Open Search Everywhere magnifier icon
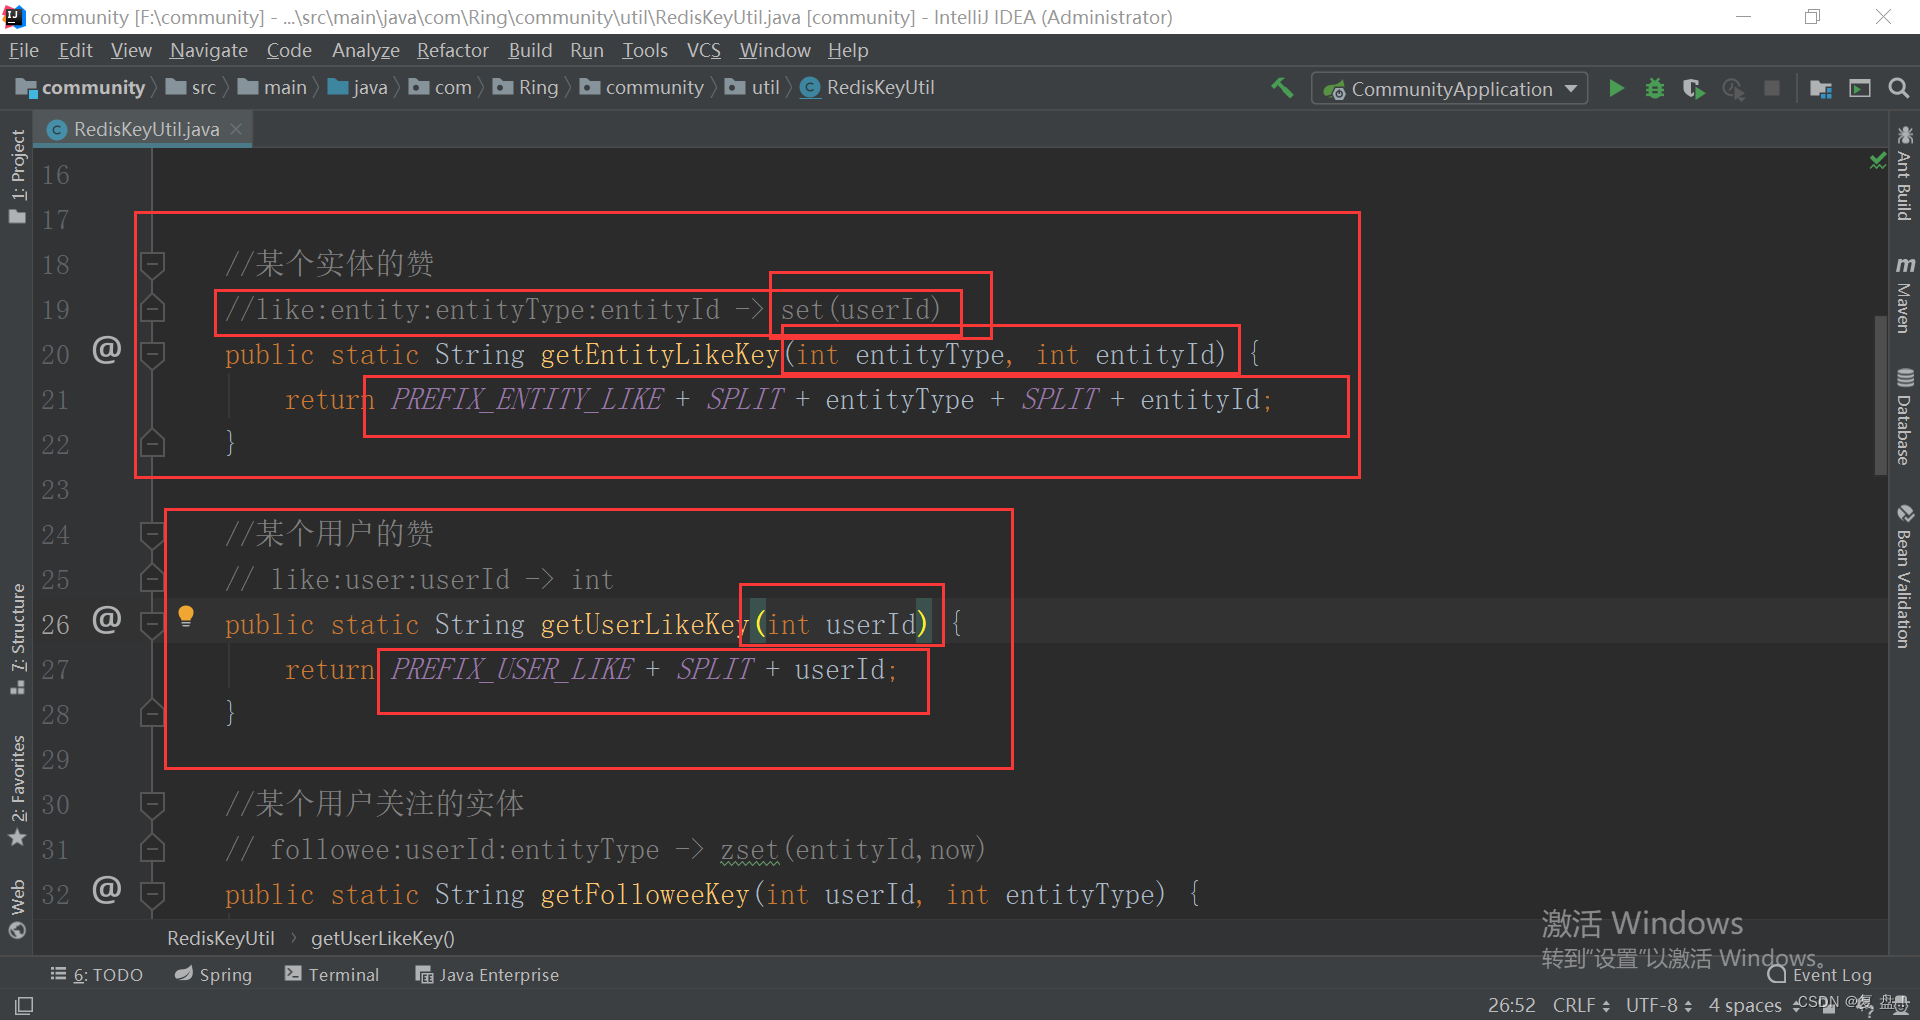This screenshot has height=1020, width=1920. click(1898, 88)
